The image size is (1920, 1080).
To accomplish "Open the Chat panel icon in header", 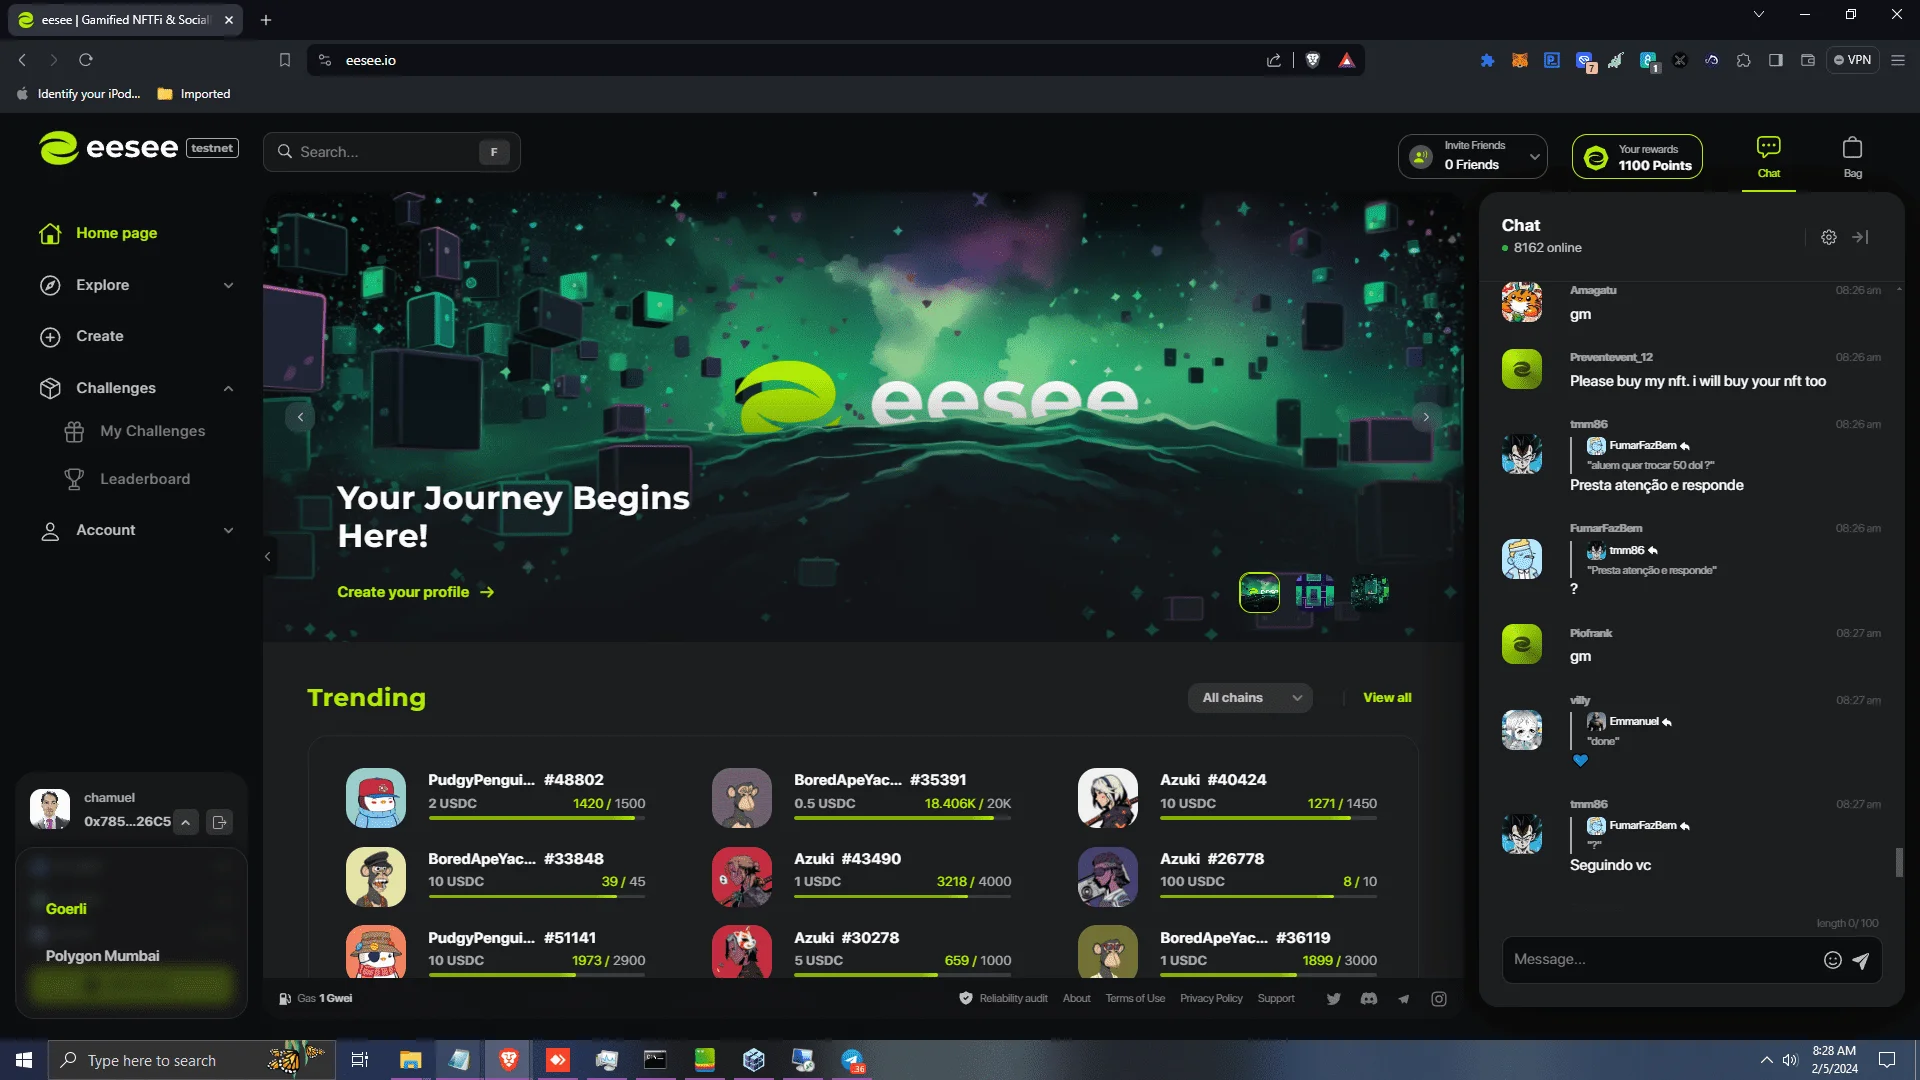I will 1768,157.
